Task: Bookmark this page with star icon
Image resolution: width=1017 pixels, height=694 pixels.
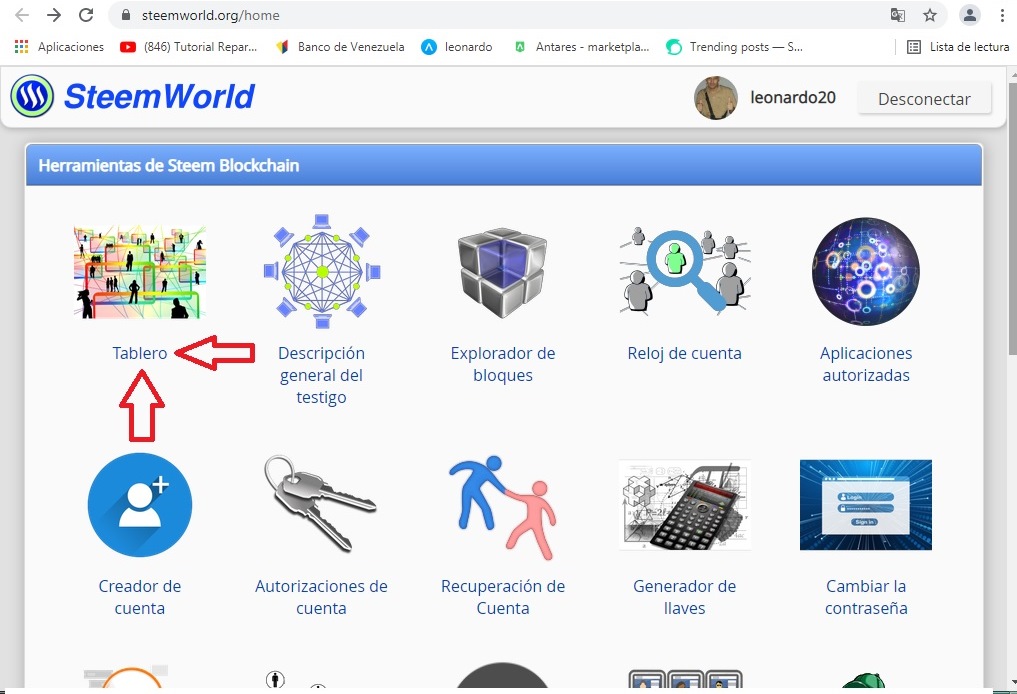Action: [930, 15]
